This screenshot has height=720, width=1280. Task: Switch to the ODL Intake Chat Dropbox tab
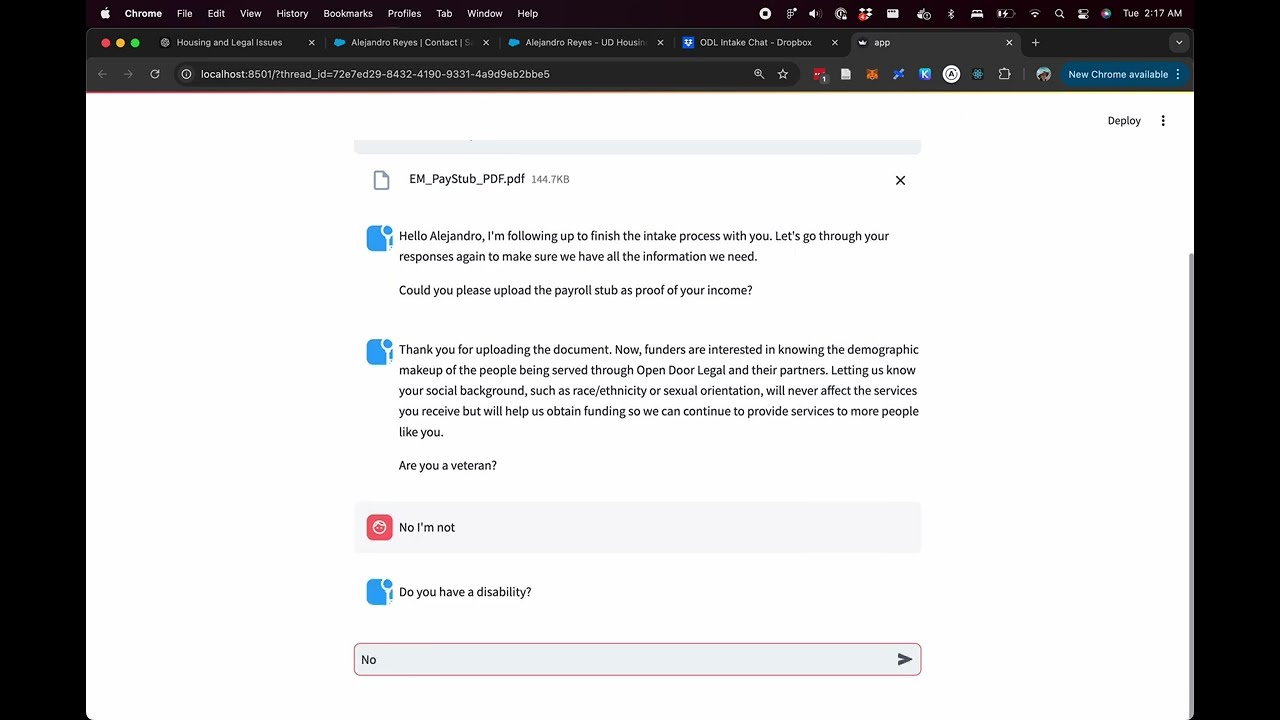point(755,43)
